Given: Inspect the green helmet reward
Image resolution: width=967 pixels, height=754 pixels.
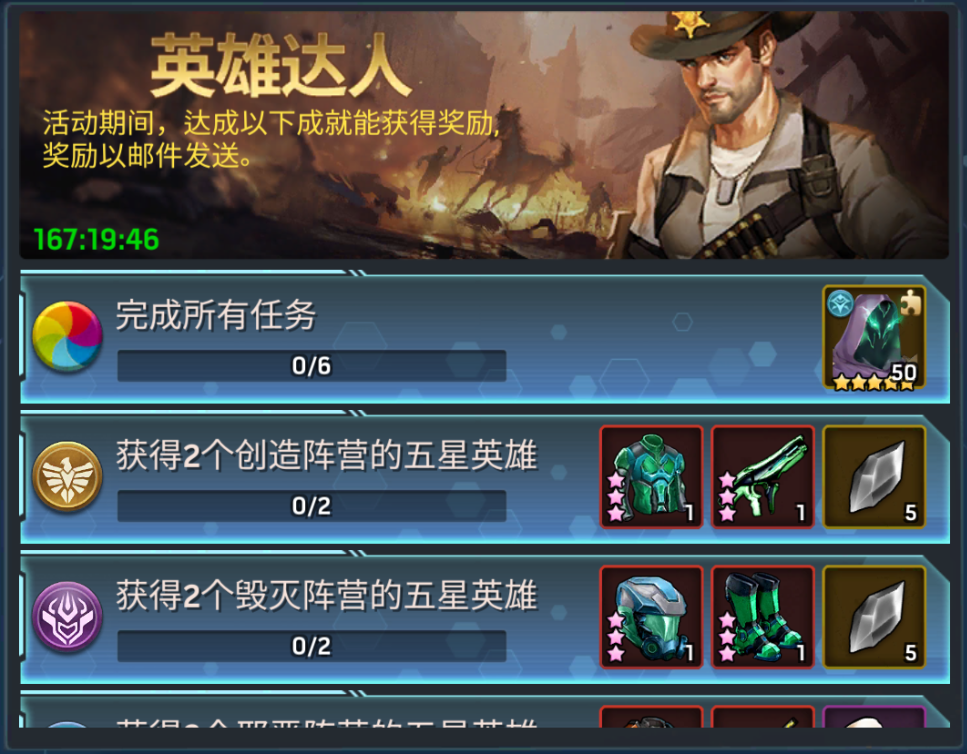Looking at the screenshot, I should pyautogui.click(x=652, y=617).
